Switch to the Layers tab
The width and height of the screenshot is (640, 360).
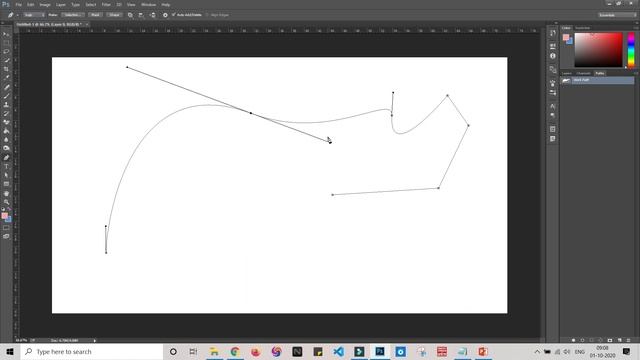click(x=567, y=73)
